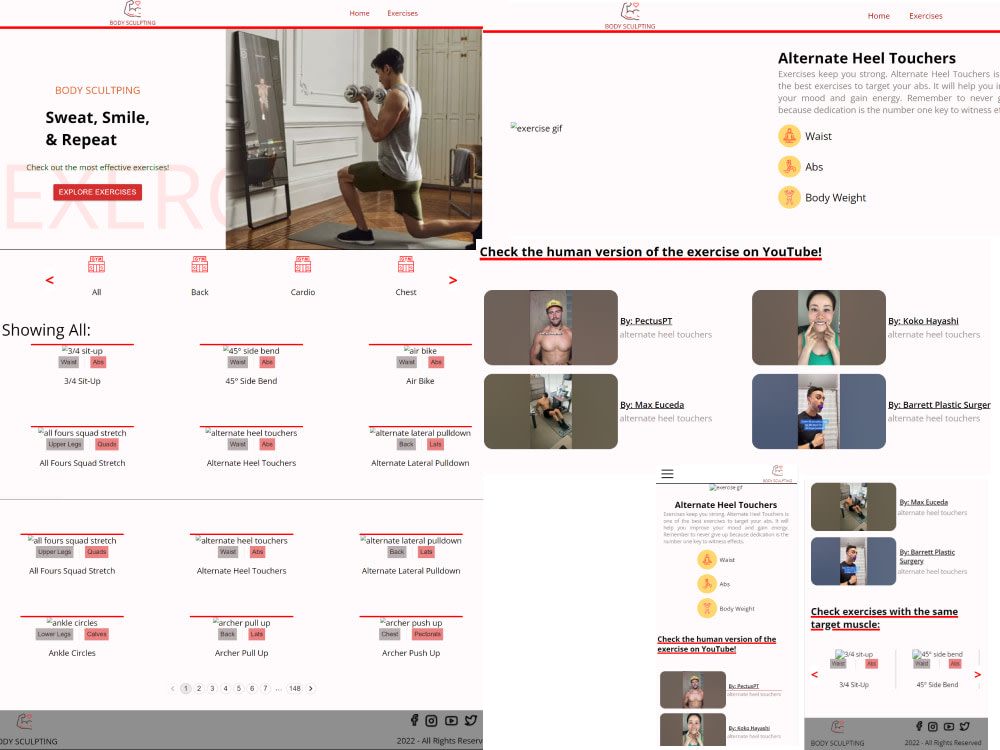Select page 7 in pagination

point(265,688)
